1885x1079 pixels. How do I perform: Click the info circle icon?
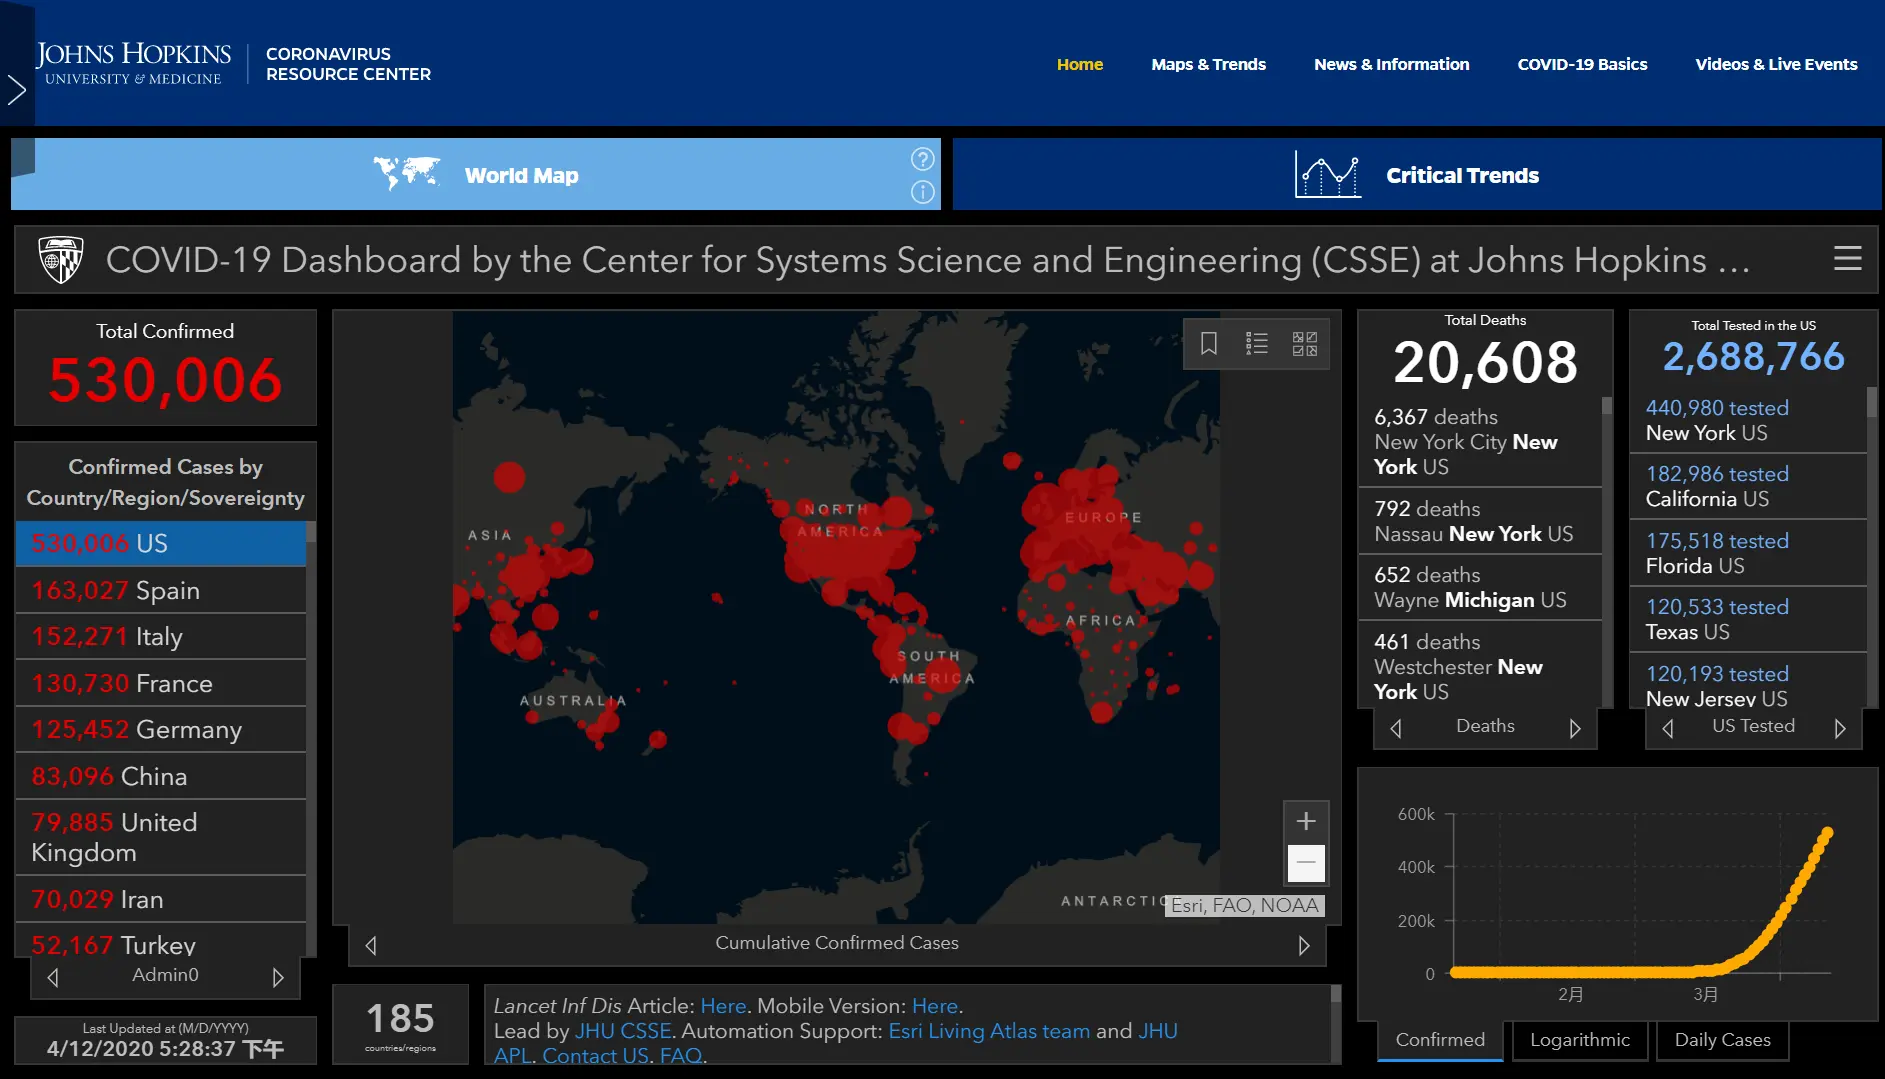point(922,192)
